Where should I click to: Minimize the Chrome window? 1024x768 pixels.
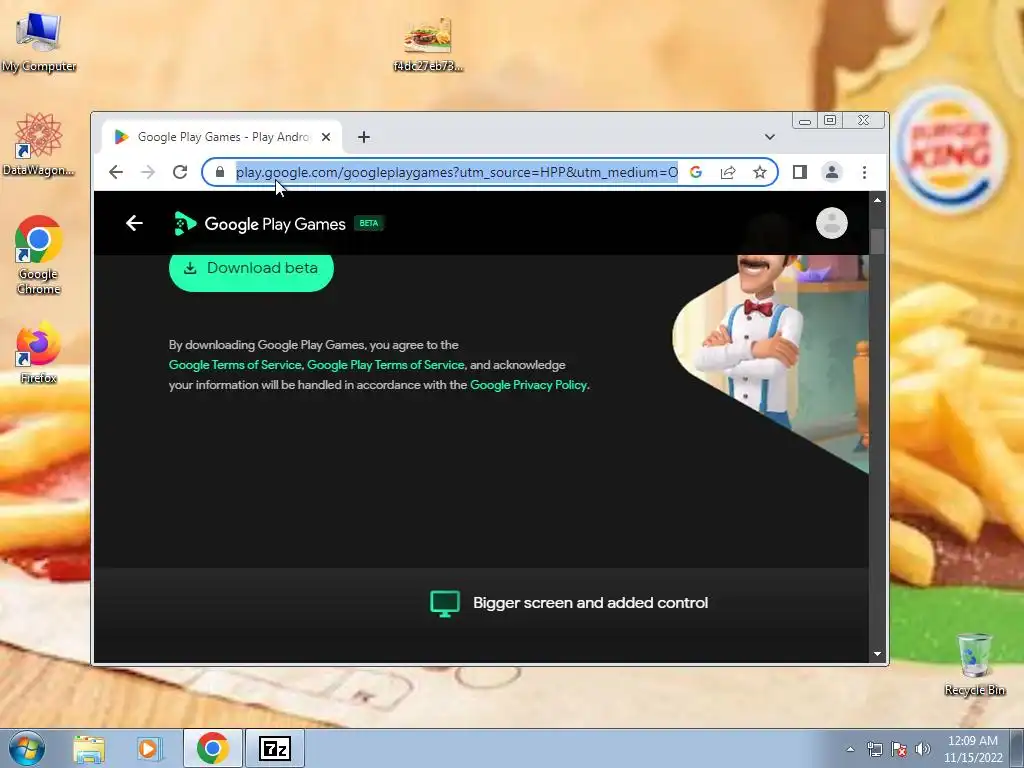[x=805, y=121]
